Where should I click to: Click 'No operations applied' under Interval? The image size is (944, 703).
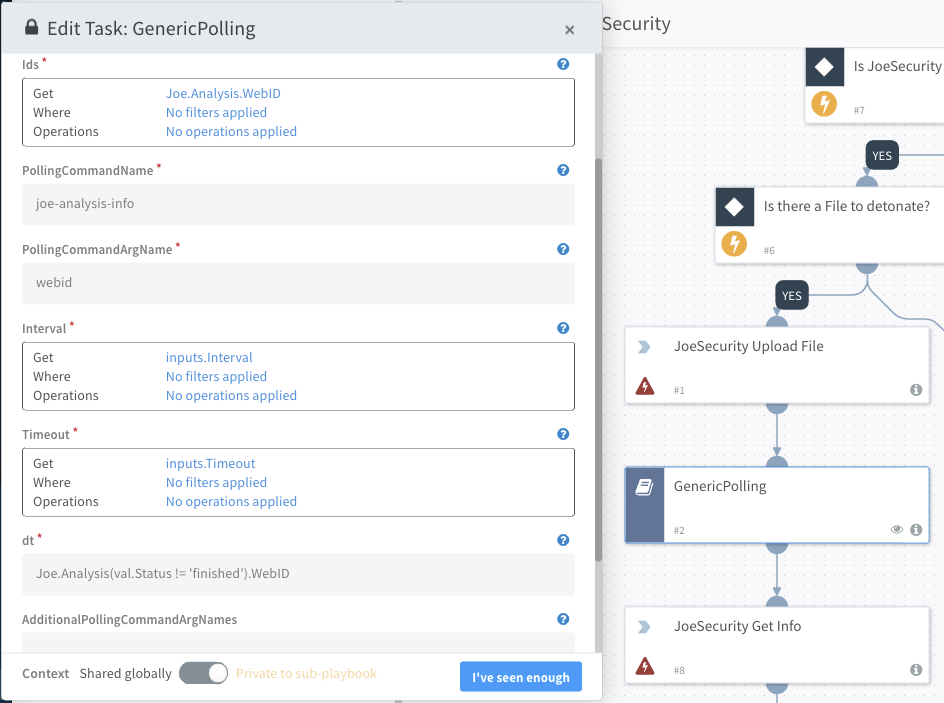coord(231,395)
